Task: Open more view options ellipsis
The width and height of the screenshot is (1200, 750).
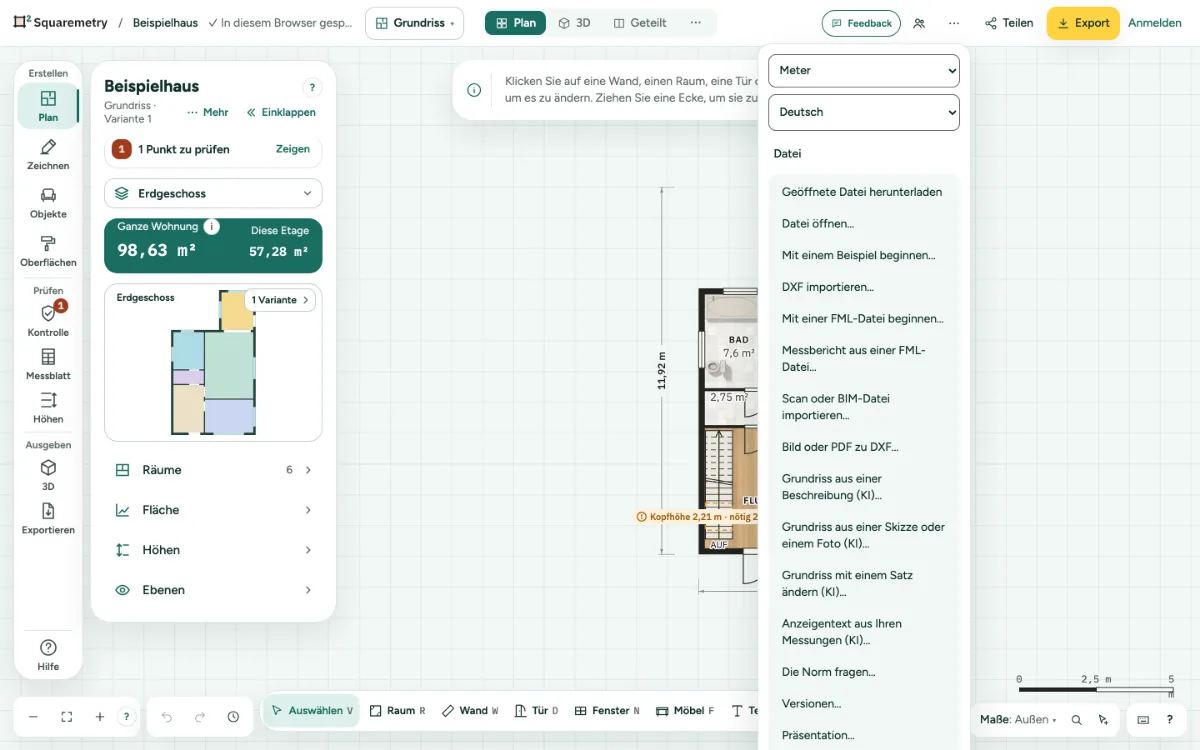Action: point(696,23)
